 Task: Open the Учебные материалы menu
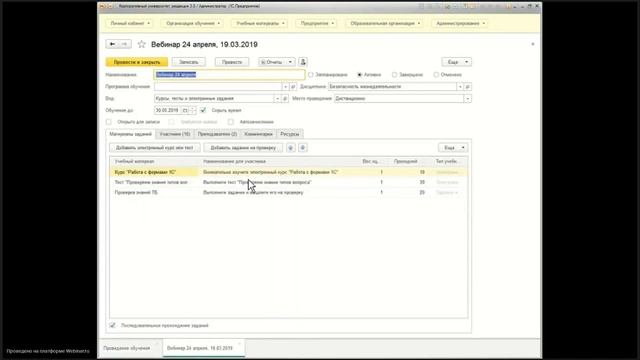[260, 23]
